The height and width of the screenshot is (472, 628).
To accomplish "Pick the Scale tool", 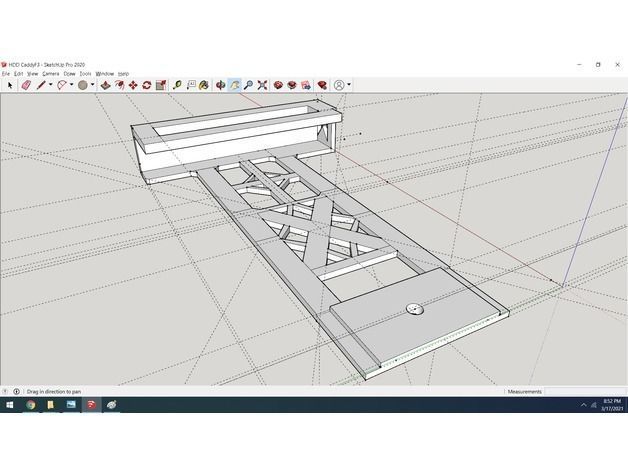I will pos(161,85).
